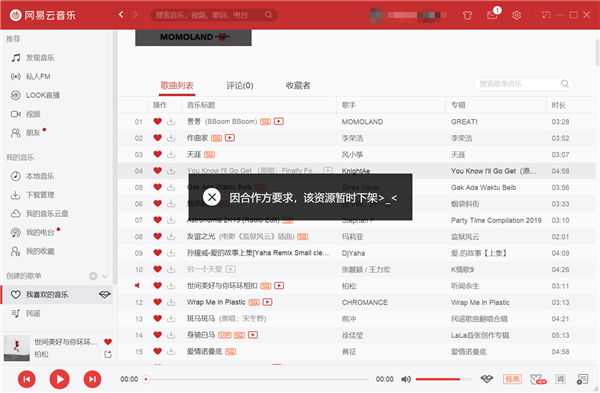Open the messages mail icon

point(492,15)
